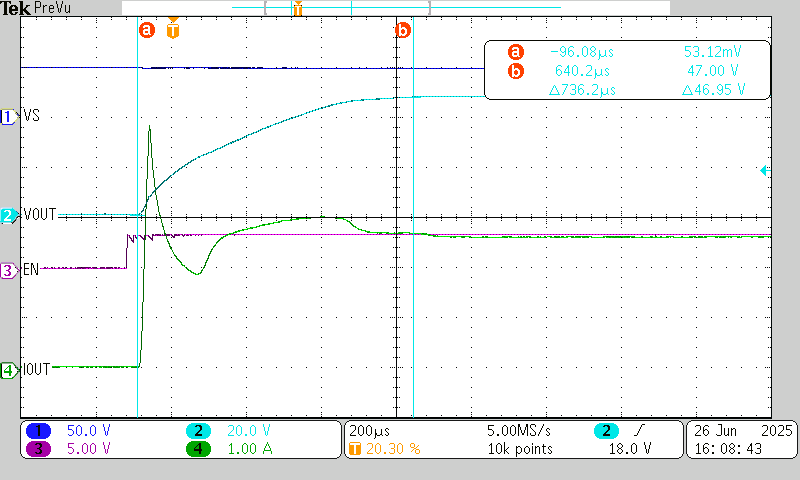
Task: Toggle channel 4 badge showing 1.00 A
Action: click(x=199, y=448)
